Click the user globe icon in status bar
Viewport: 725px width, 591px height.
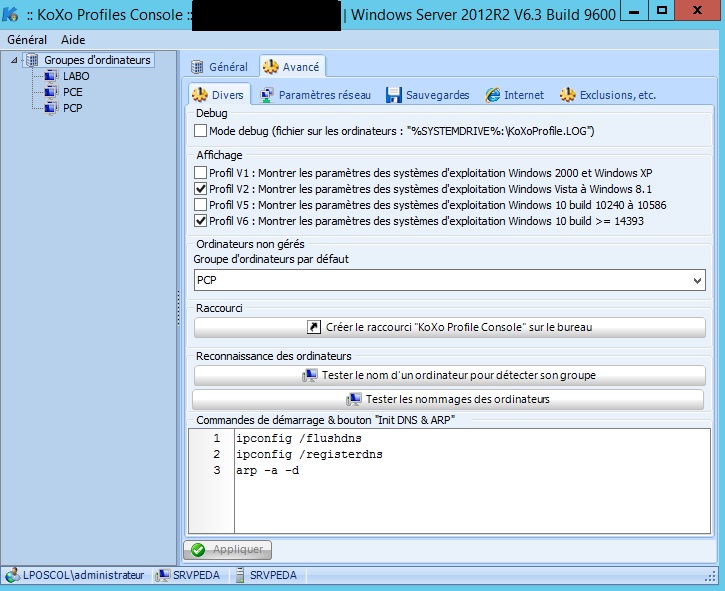pyautogui.click(x=12, y=575)
